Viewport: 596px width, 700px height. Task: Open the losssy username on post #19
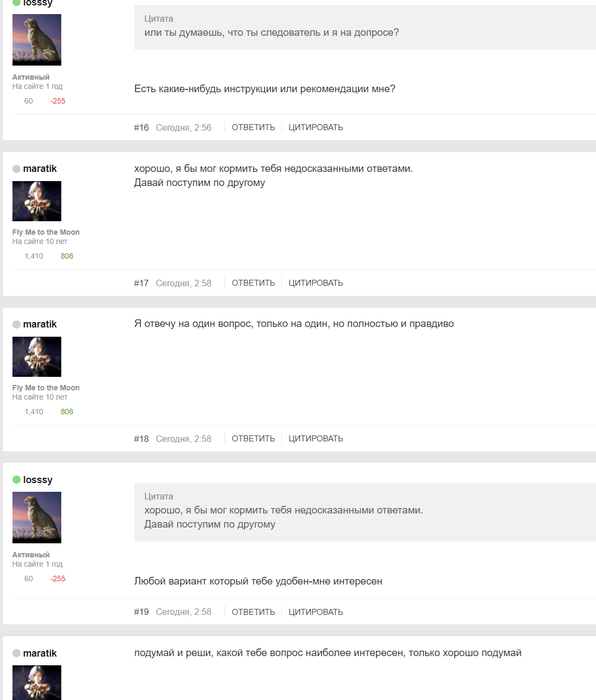[x=38, y=479]
